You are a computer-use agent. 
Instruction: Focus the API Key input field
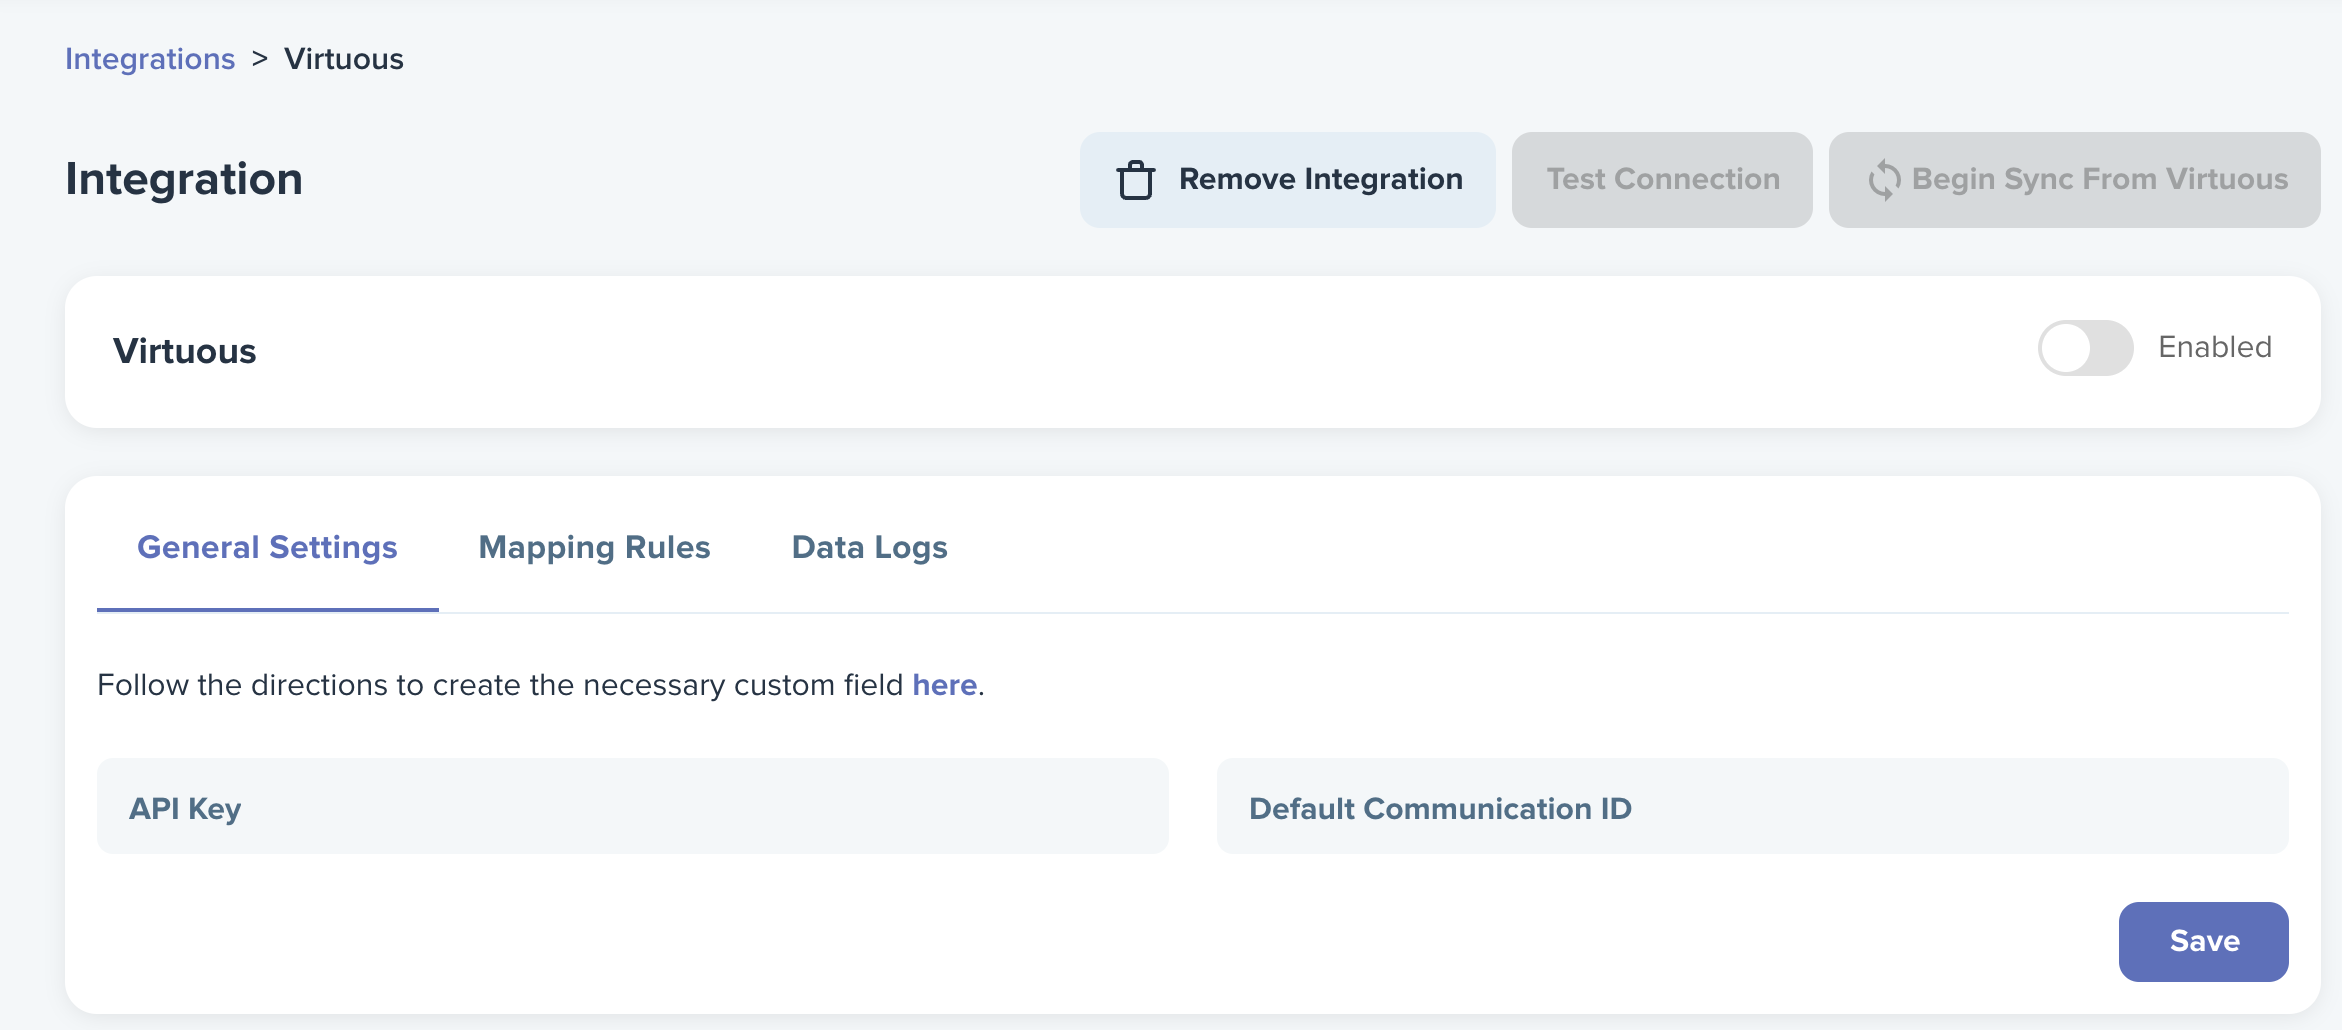tap(632, 806)
